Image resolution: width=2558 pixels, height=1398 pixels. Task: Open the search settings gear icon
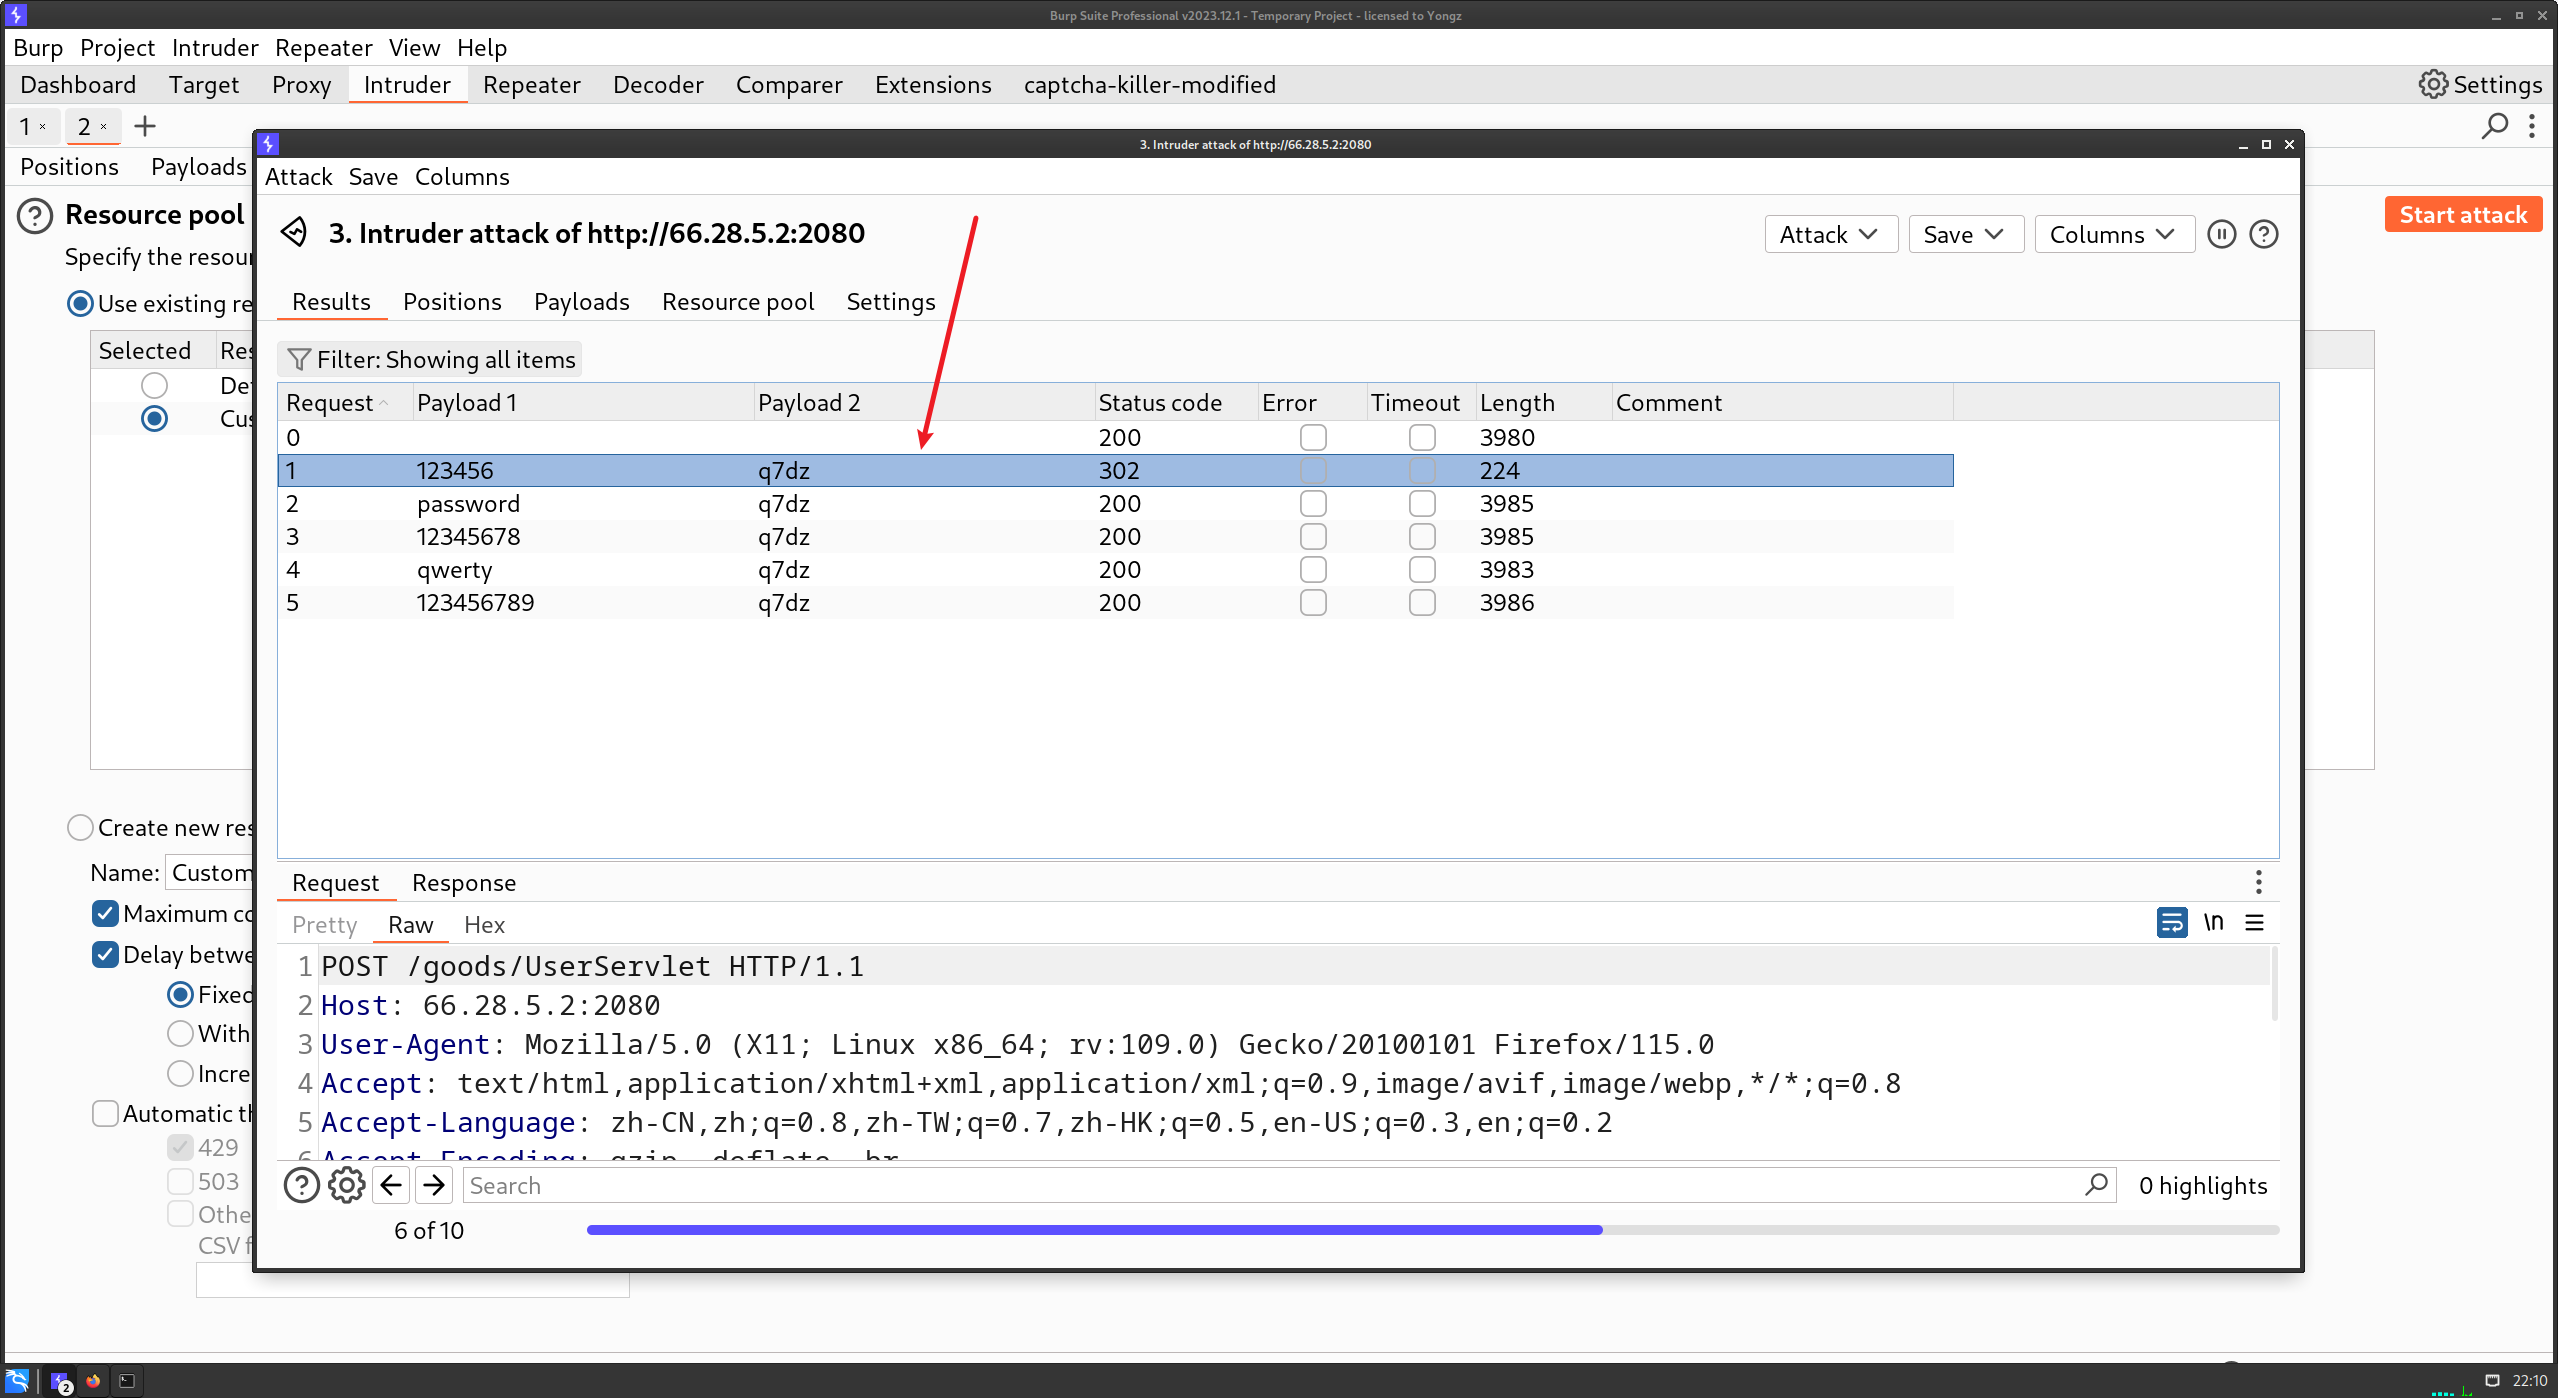pyautogui.click(x=346, y=1185)
